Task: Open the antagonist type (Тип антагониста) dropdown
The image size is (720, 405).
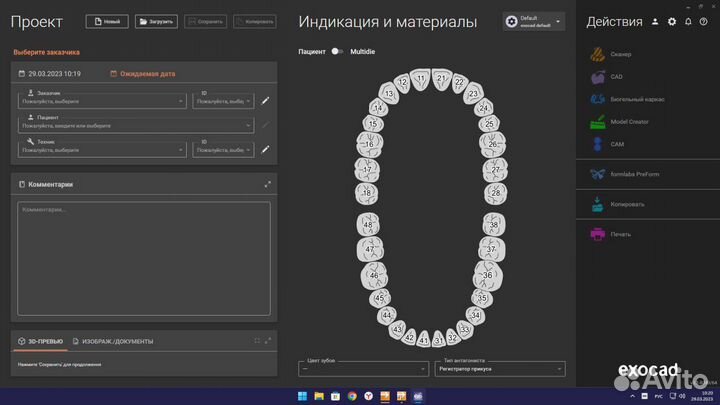Action: (500, 369)
